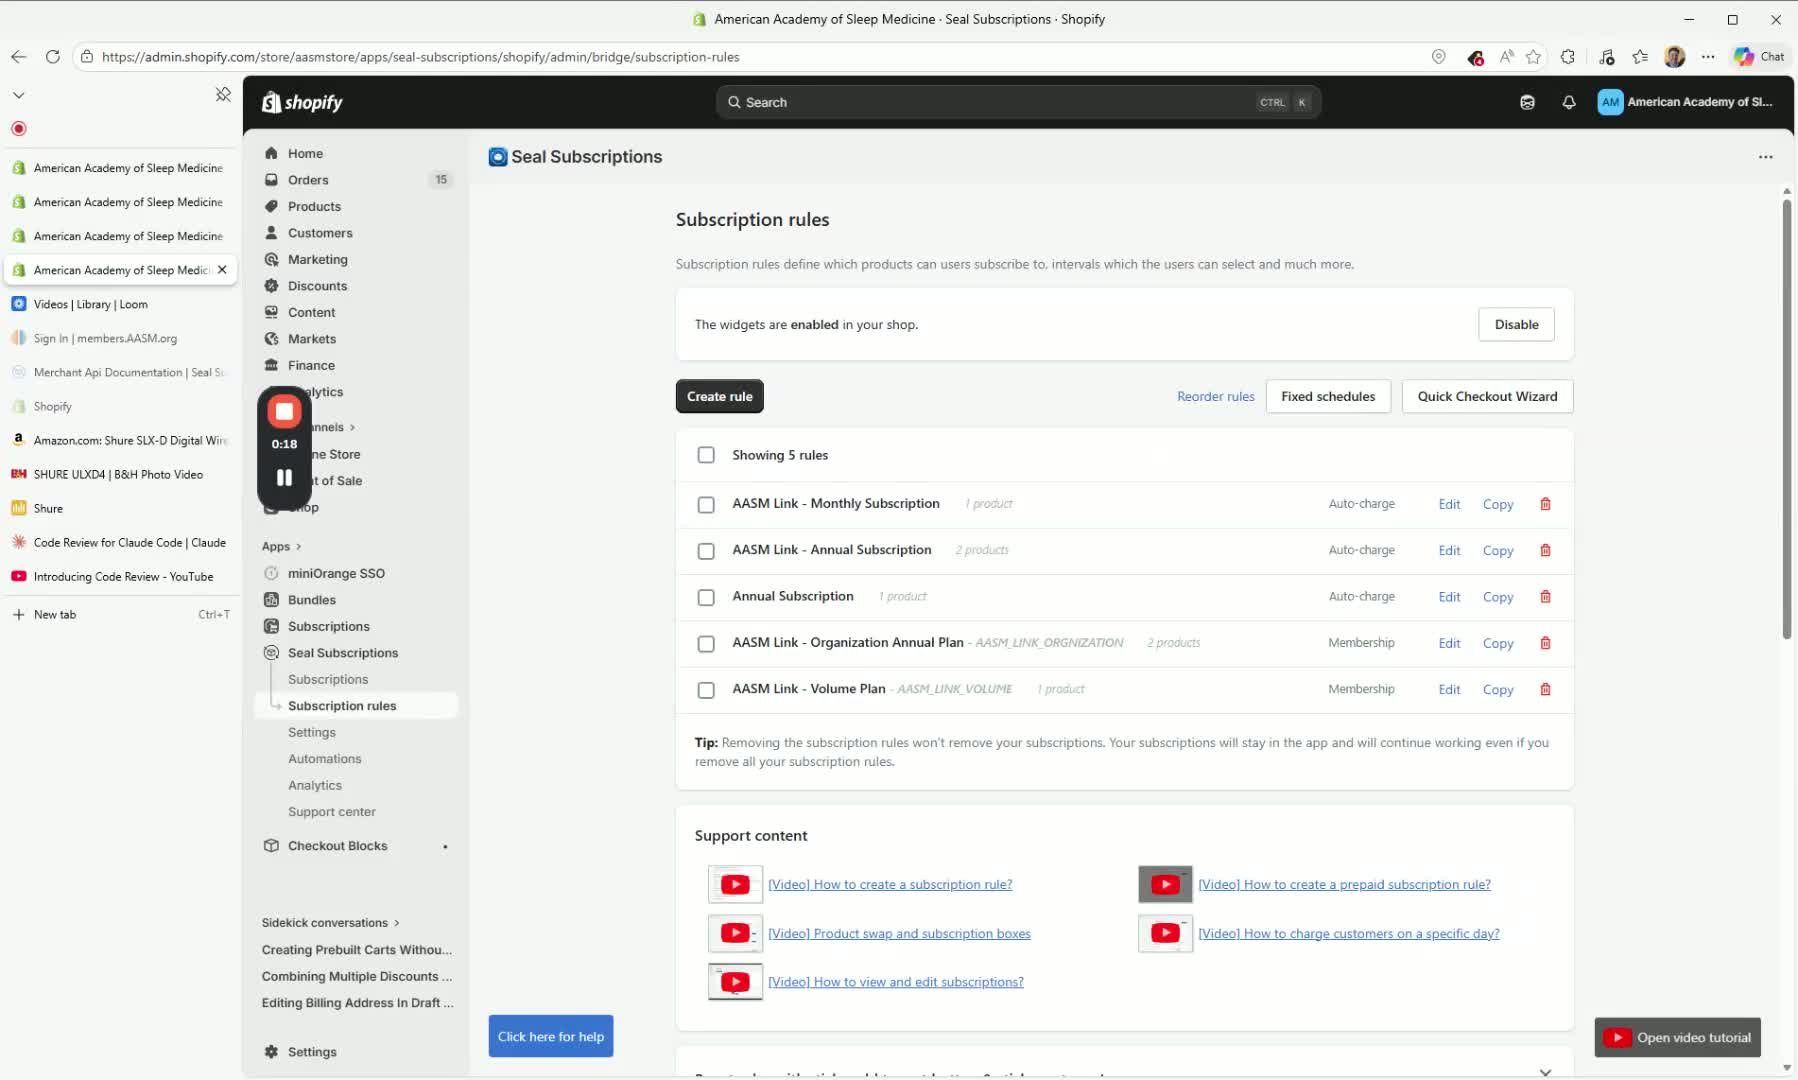Open Subscriptions under Seal Subscriptions
Screen dimensions: 1798x1080
tap(328, 679)
